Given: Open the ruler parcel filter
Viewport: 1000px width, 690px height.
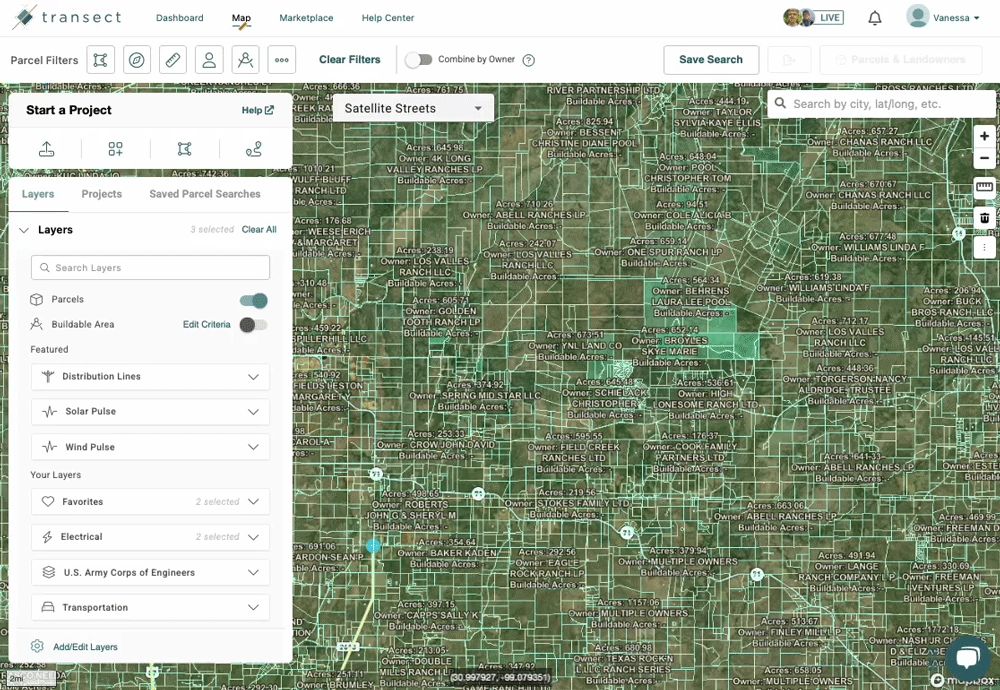Looking at the screenshot, I should pyautogui.click(x=173, y=60).
